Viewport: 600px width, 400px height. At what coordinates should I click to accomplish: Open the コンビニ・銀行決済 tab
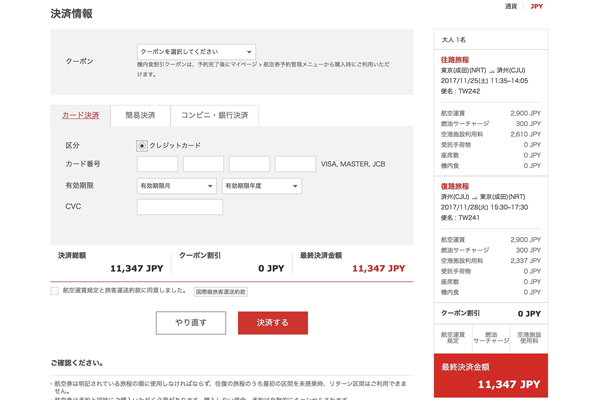pyautogui.click(x=215, y=115)
